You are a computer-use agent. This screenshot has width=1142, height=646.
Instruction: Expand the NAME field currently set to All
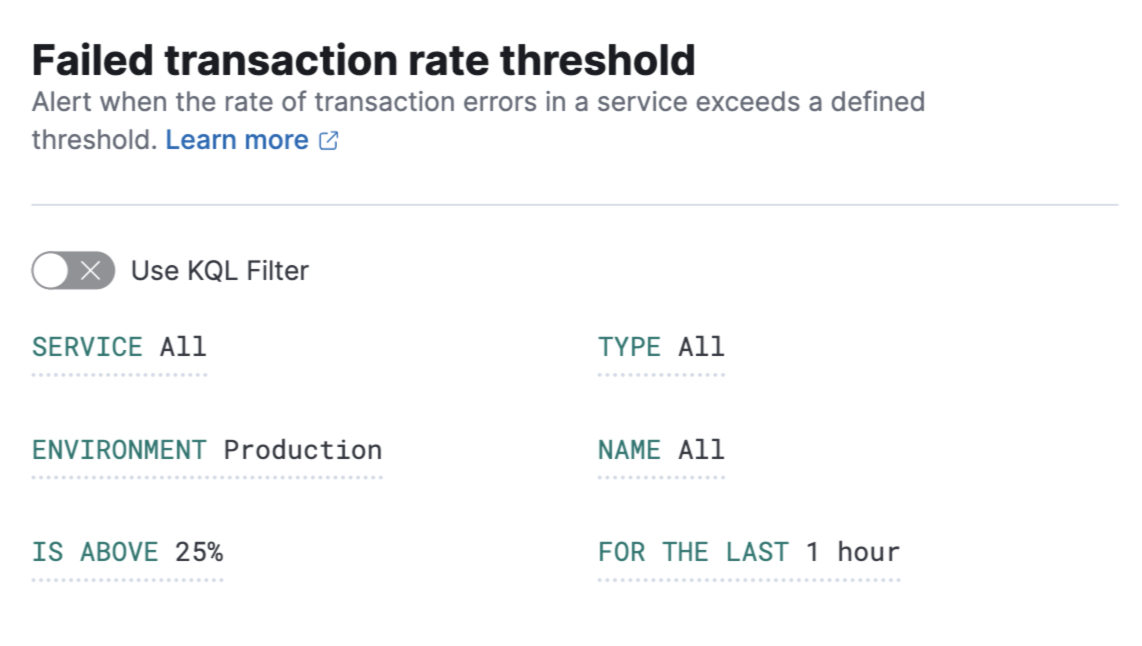tap(662, 450)
